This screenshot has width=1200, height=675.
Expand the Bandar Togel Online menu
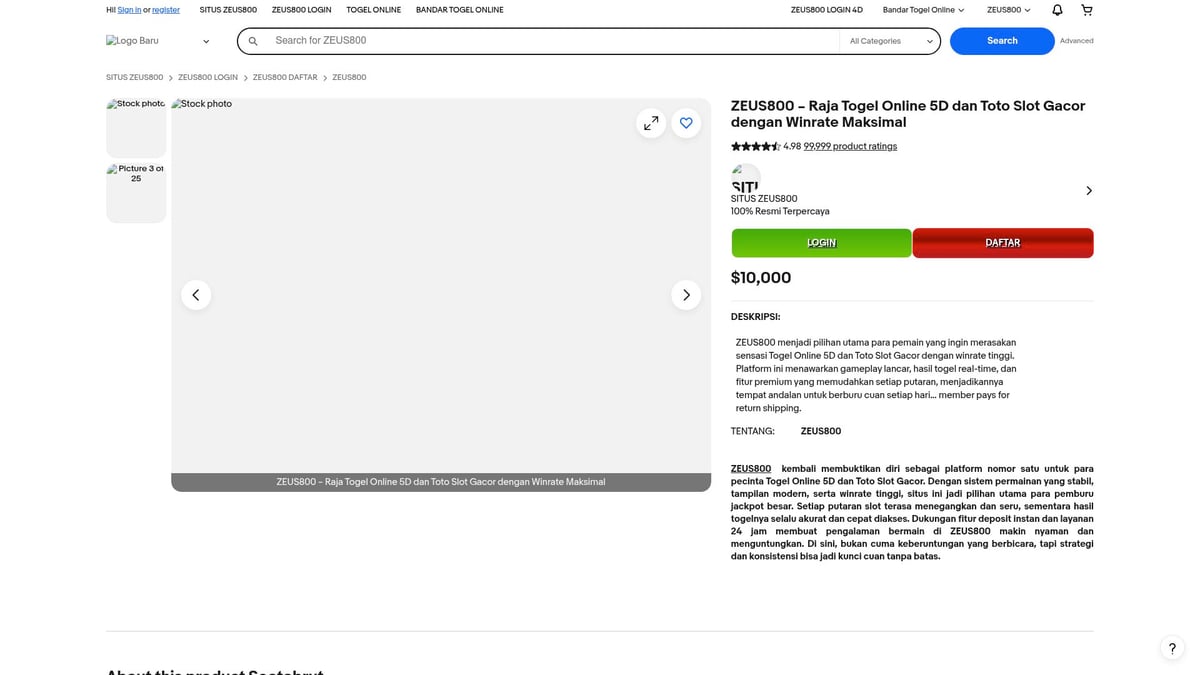923,10
